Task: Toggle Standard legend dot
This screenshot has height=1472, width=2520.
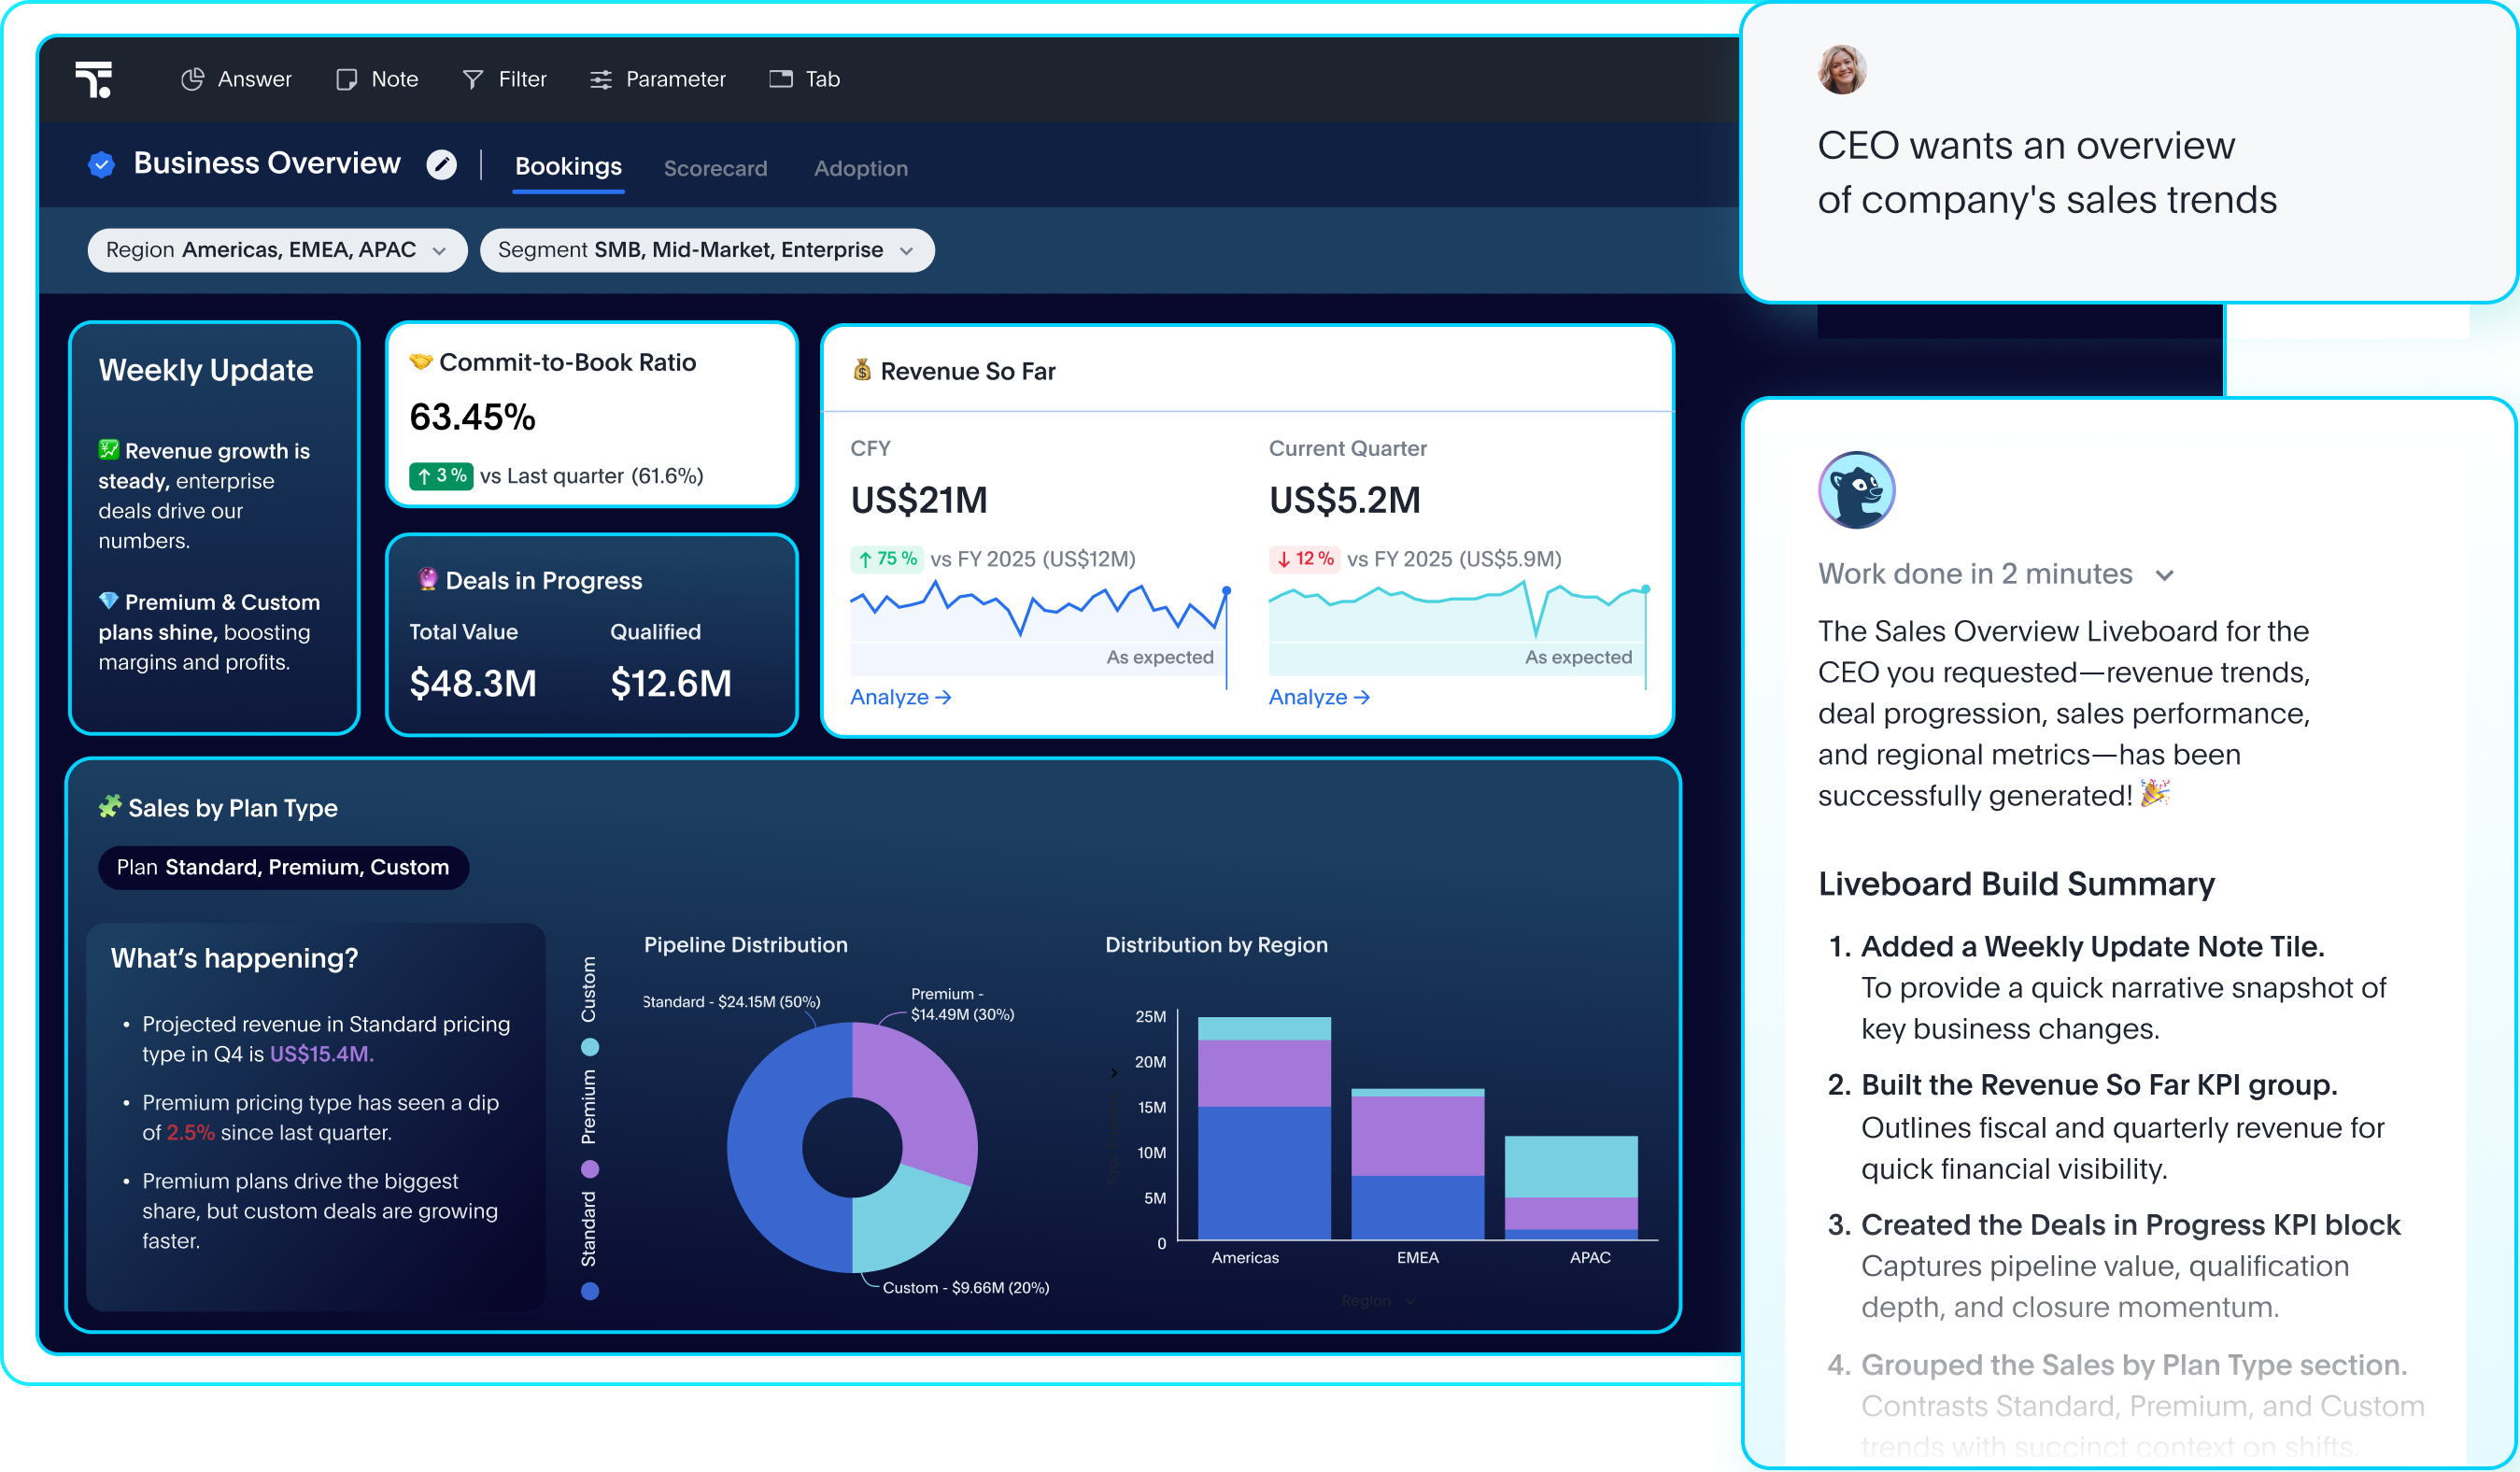Action: pyautogui.click(x=590, y=1291)
